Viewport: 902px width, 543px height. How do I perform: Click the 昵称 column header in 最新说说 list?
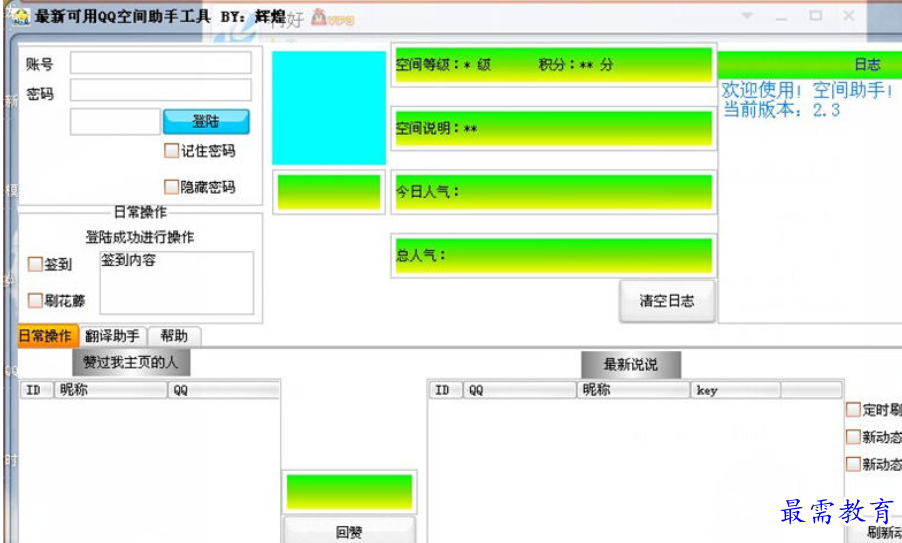633,390
